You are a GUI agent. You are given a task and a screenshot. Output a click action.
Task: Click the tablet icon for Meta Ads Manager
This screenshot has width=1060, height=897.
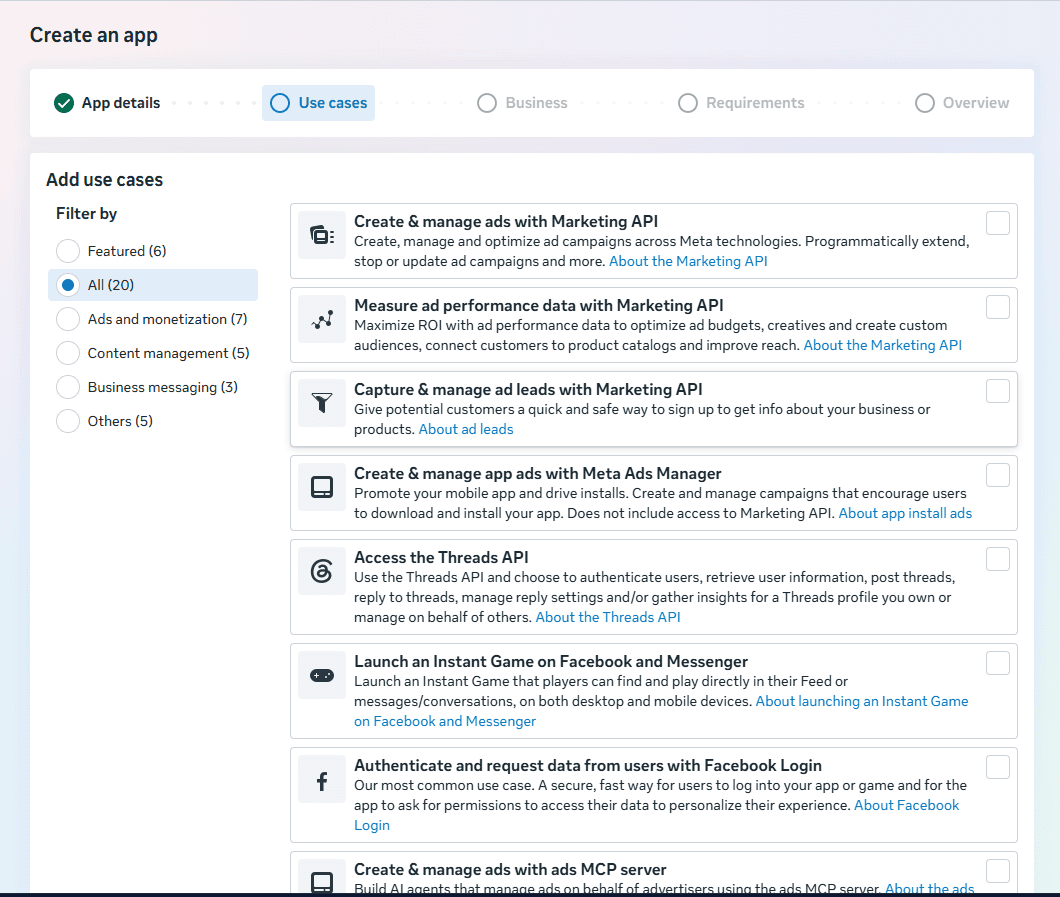(x=322, y=487)
